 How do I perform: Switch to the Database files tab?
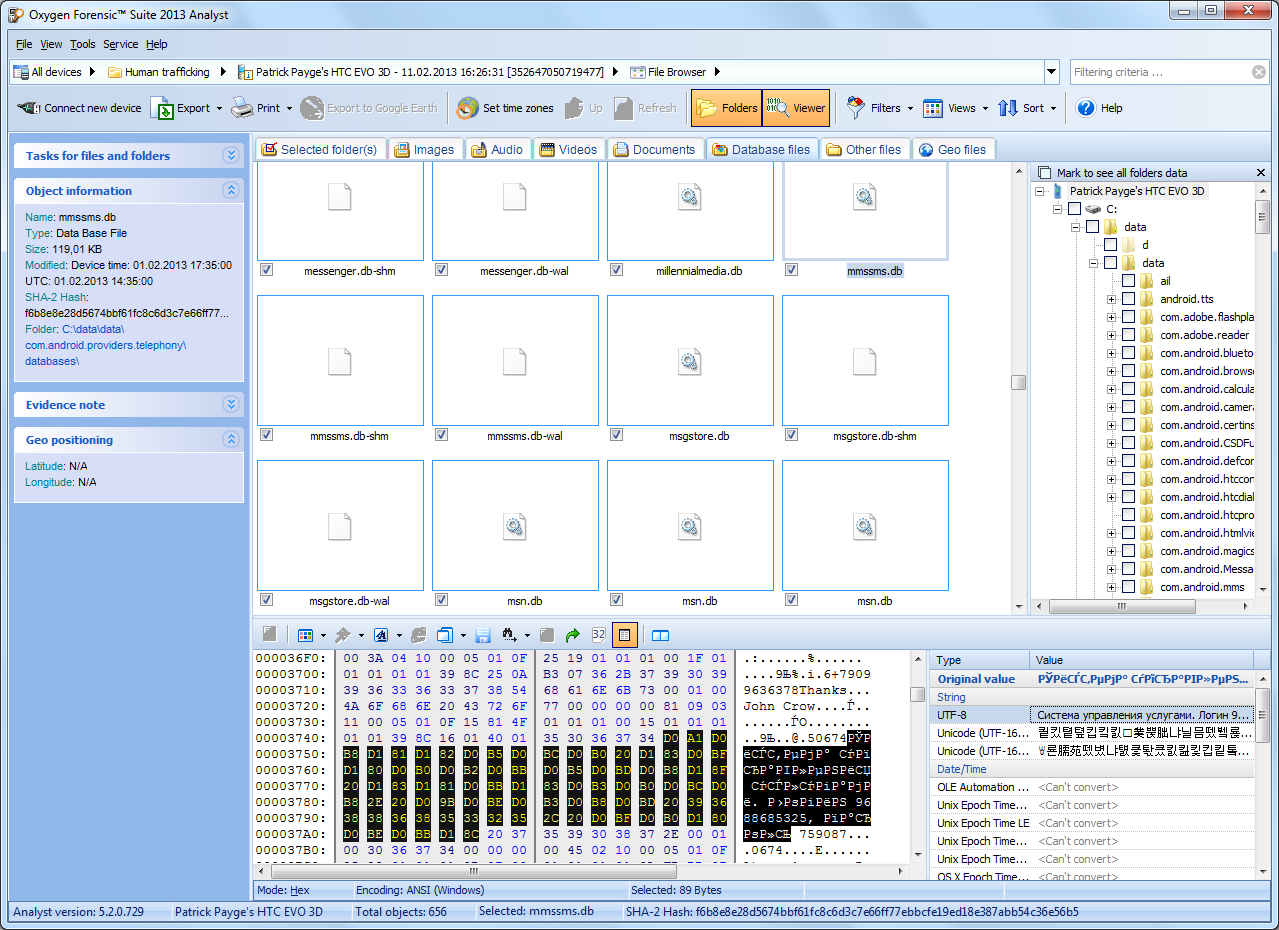(x=761, y=149)
